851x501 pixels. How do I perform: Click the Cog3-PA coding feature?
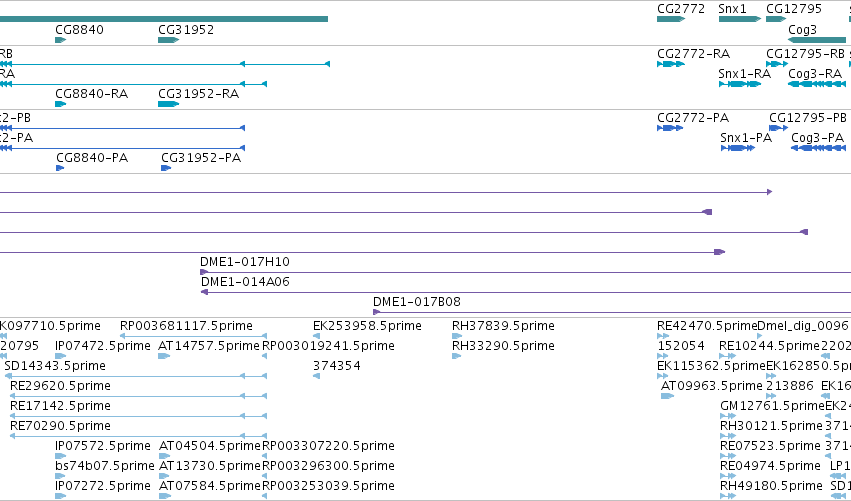[818, 148]
